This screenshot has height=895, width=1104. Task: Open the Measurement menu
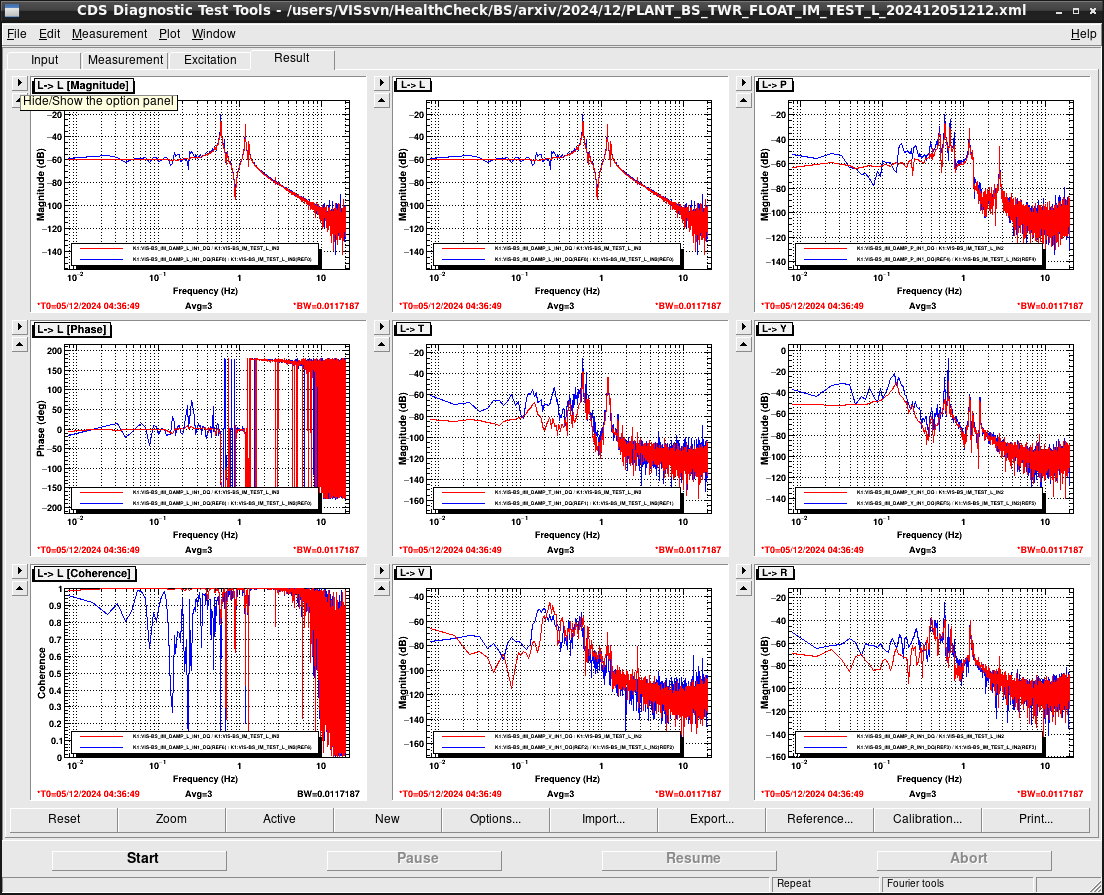109,34
